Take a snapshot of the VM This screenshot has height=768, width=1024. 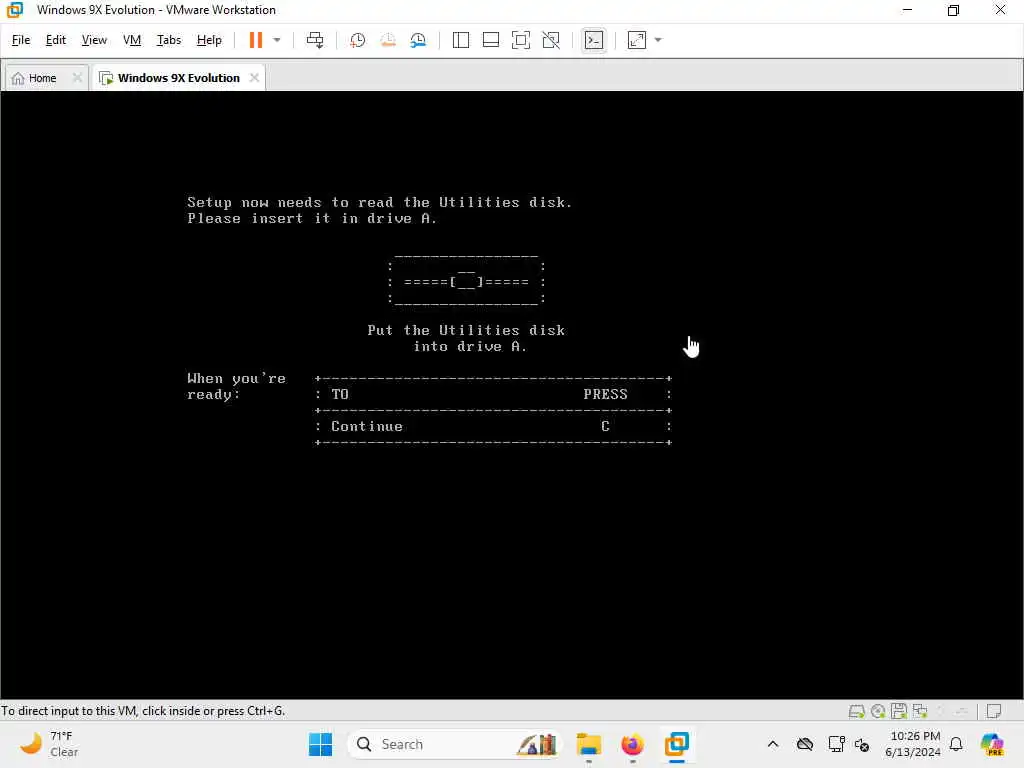coord(357,40)
